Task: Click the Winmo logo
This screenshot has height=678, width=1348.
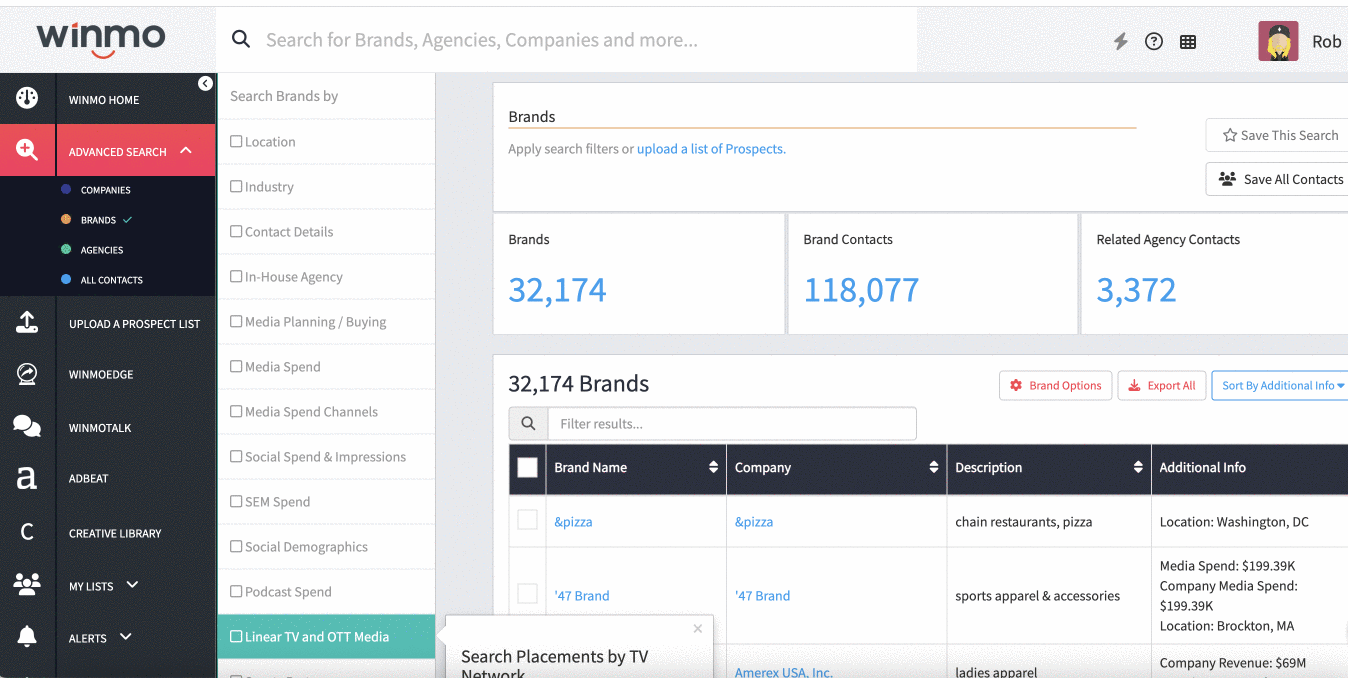Action: coord(101,40)
